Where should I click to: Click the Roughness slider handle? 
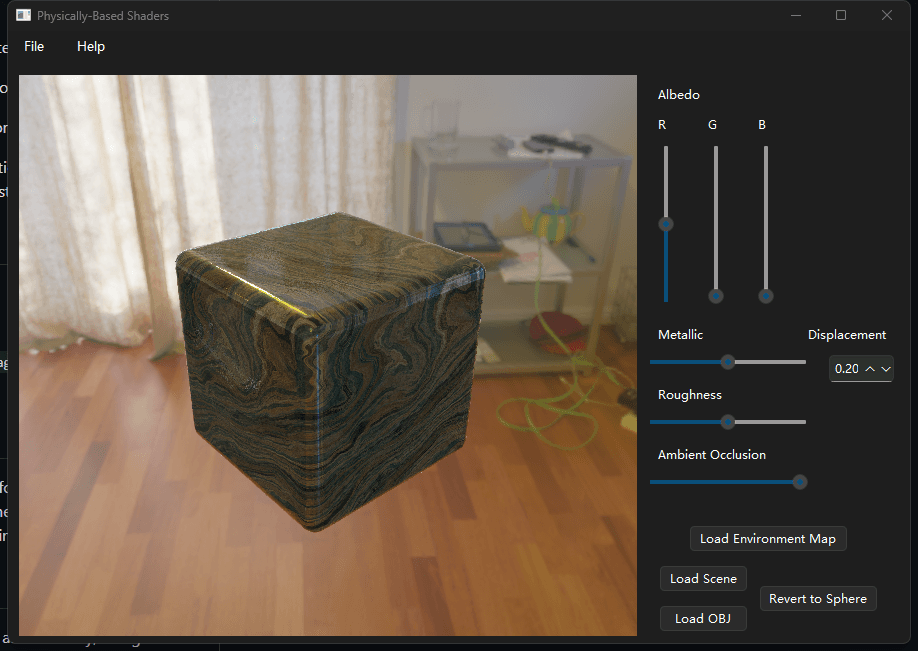pyautogui.click(x=728, y=422)
